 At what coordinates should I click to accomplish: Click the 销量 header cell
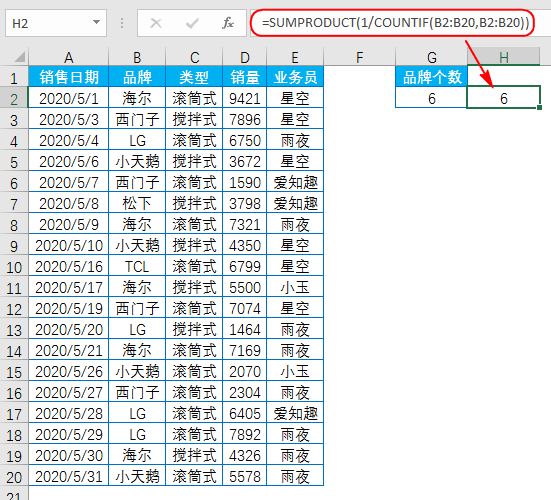[x=245, y=77]
